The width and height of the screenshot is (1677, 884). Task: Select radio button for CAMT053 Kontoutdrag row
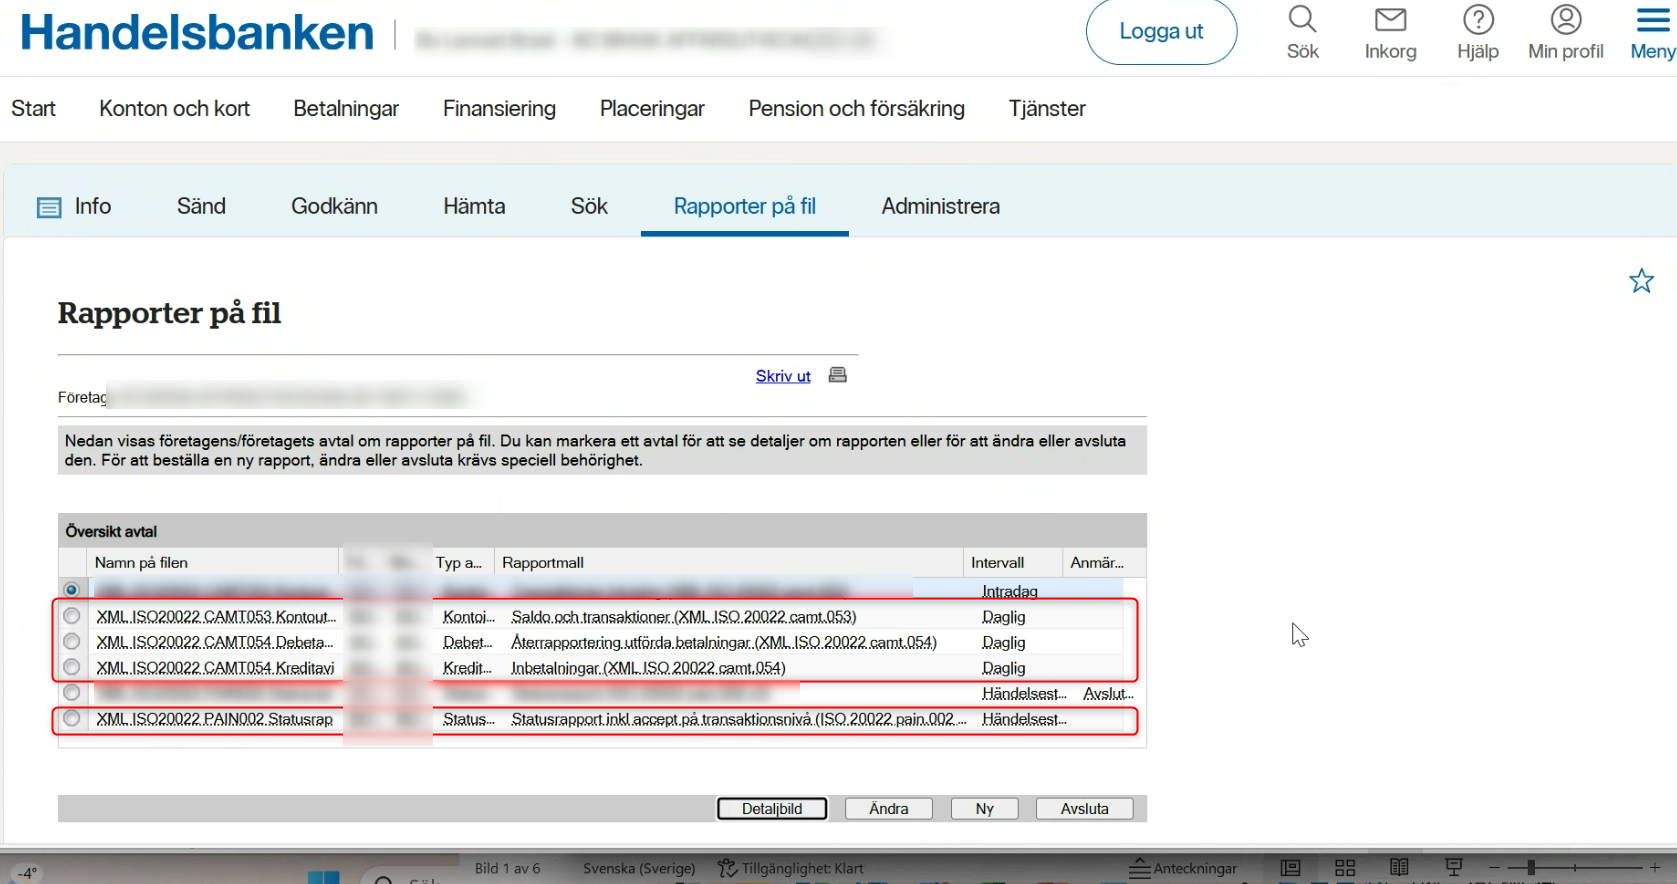click(x=72, y=616)
